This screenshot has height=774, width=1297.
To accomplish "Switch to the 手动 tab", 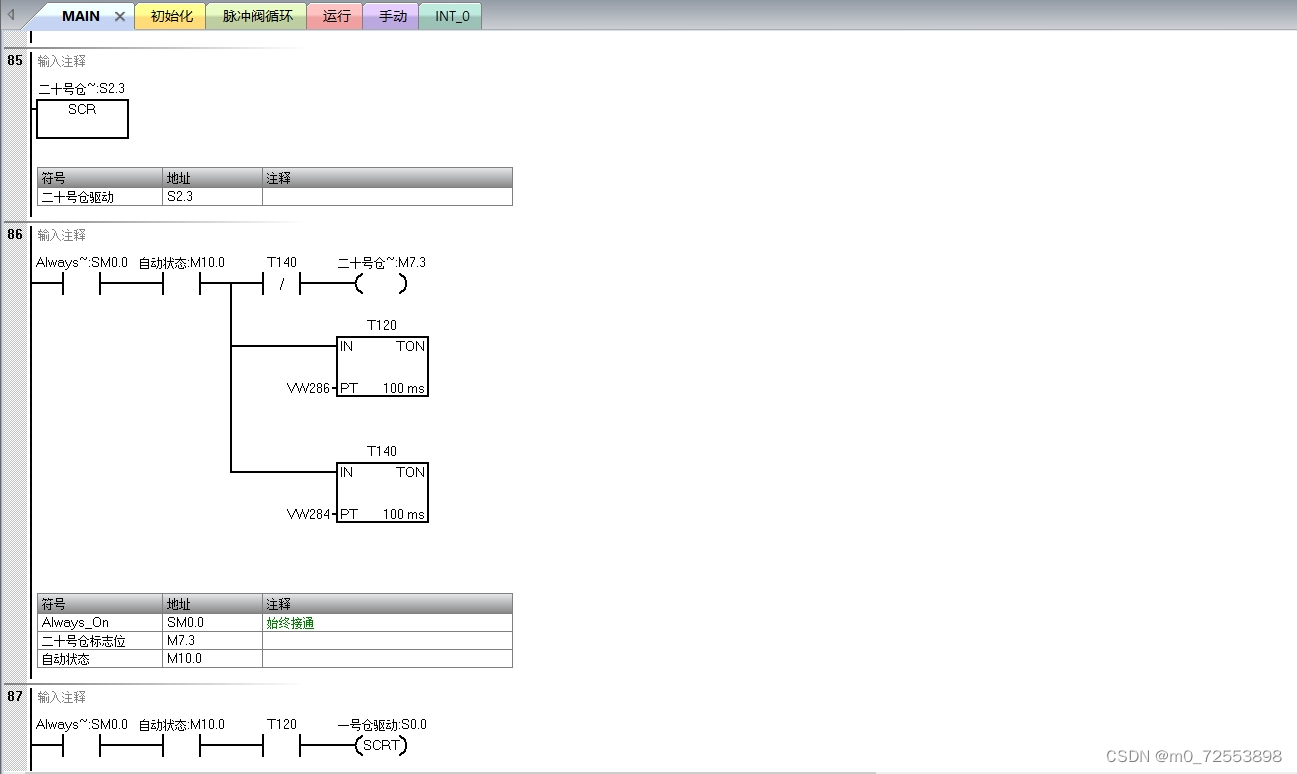I will (392, 16).
